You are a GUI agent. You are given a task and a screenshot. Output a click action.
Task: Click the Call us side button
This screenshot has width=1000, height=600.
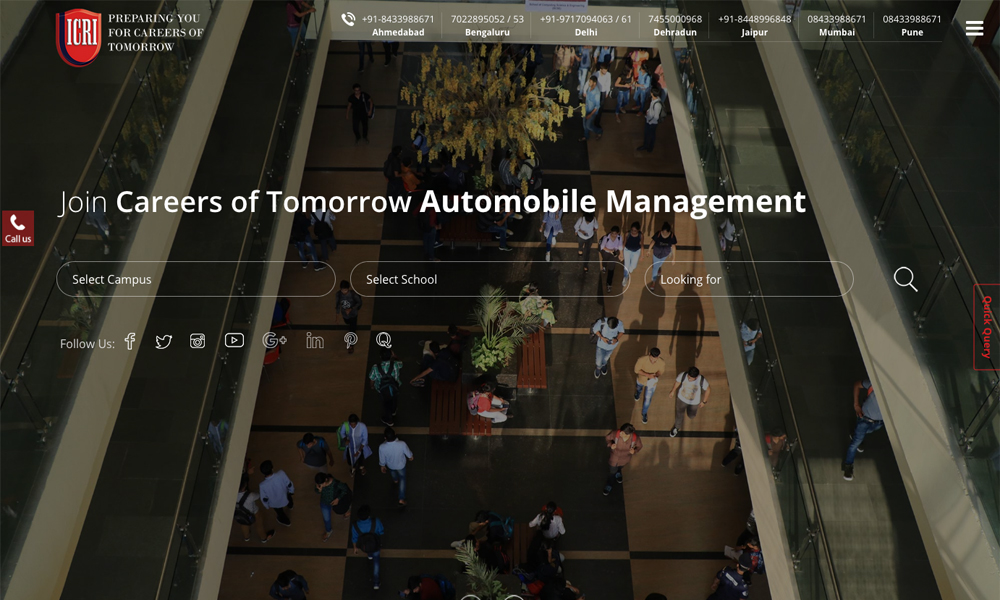(18, 228)
